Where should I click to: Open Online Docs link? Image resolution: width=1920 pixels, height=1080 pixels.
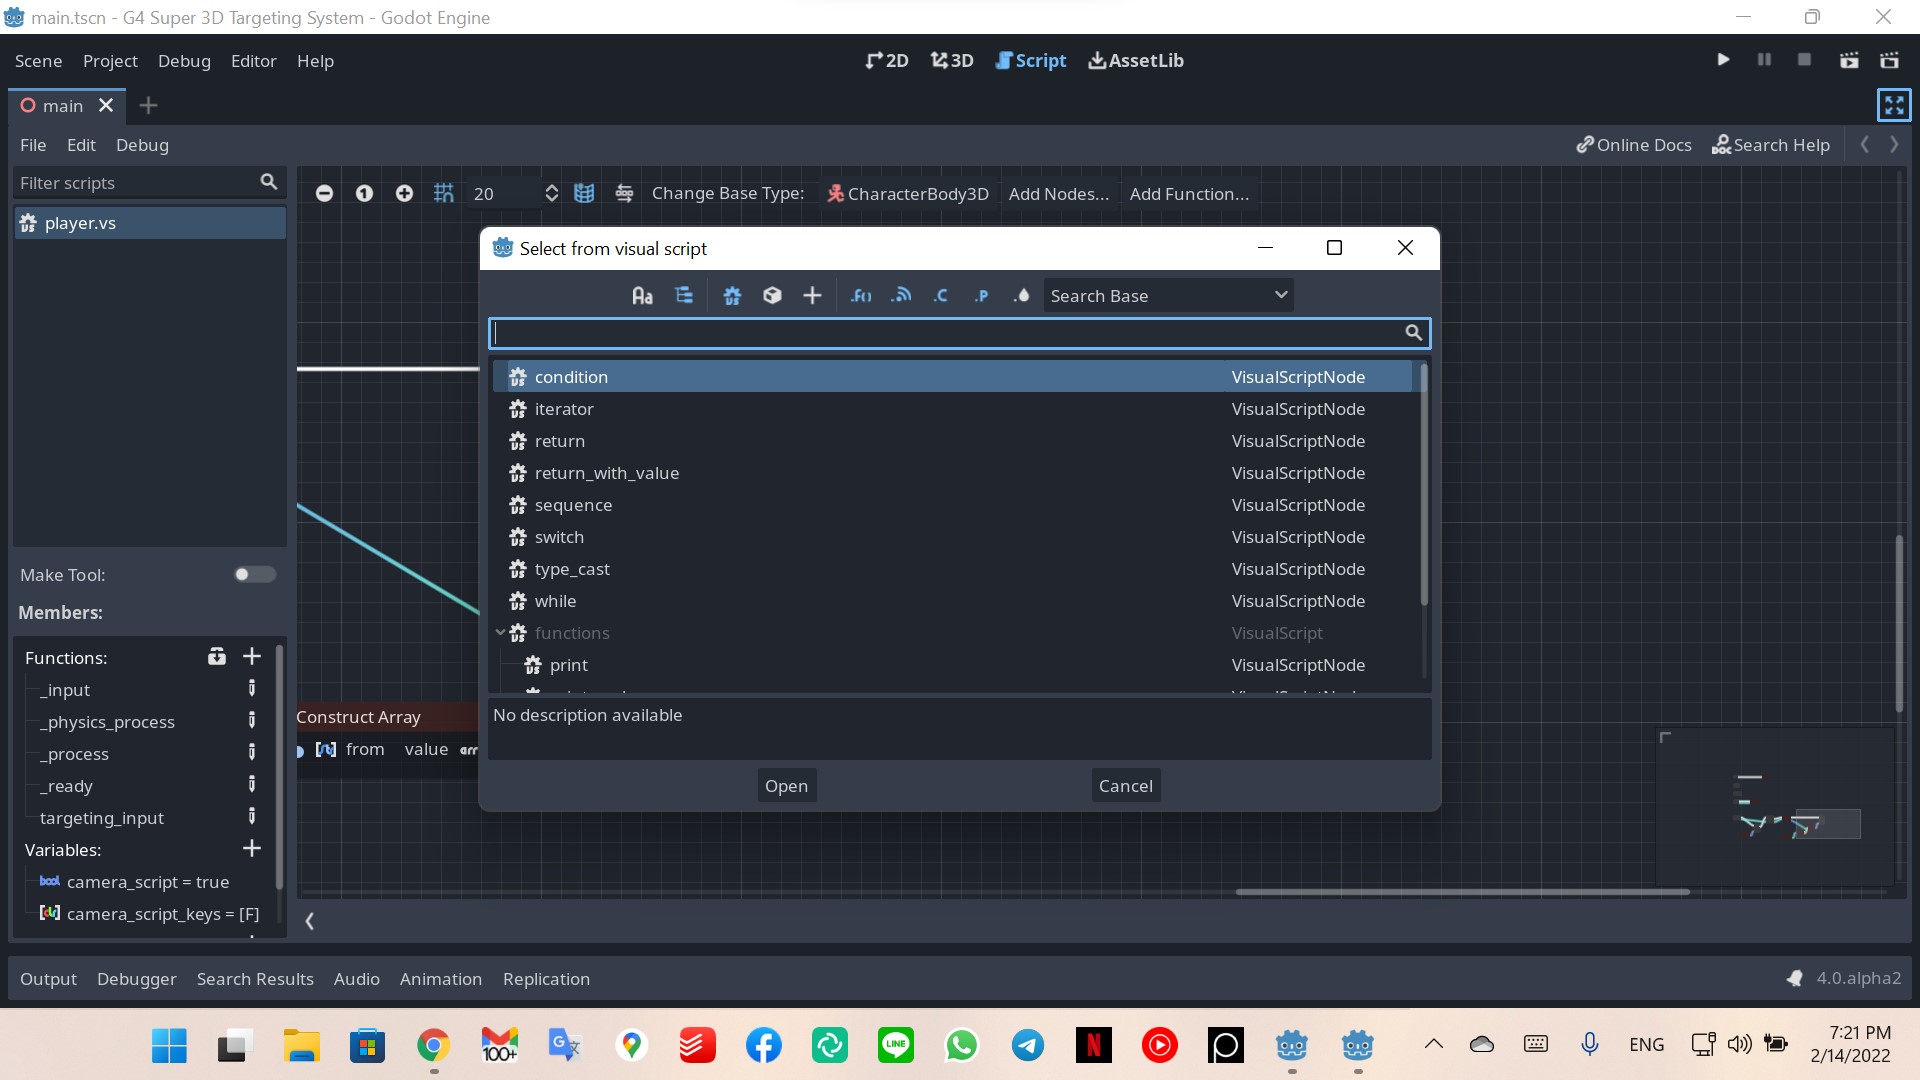[x=1633, y=144]
